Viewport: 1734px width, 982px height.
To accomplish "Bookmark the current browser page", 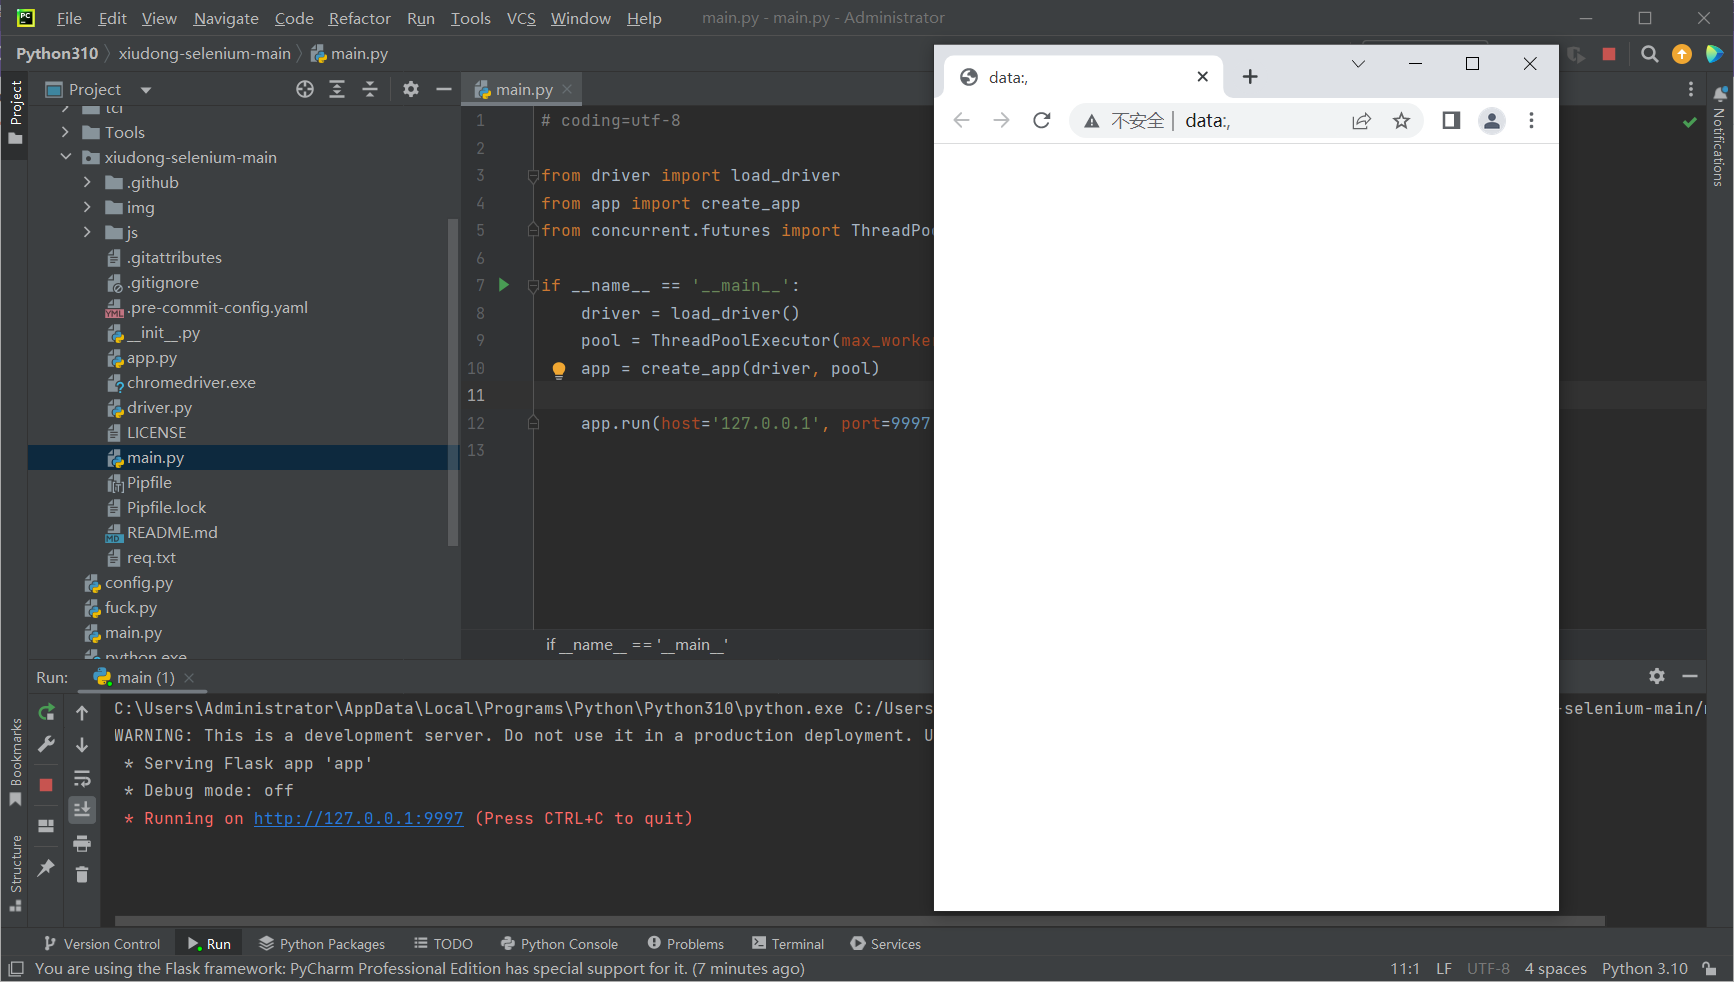I will pyautogui.click(x=1402, y=120).
